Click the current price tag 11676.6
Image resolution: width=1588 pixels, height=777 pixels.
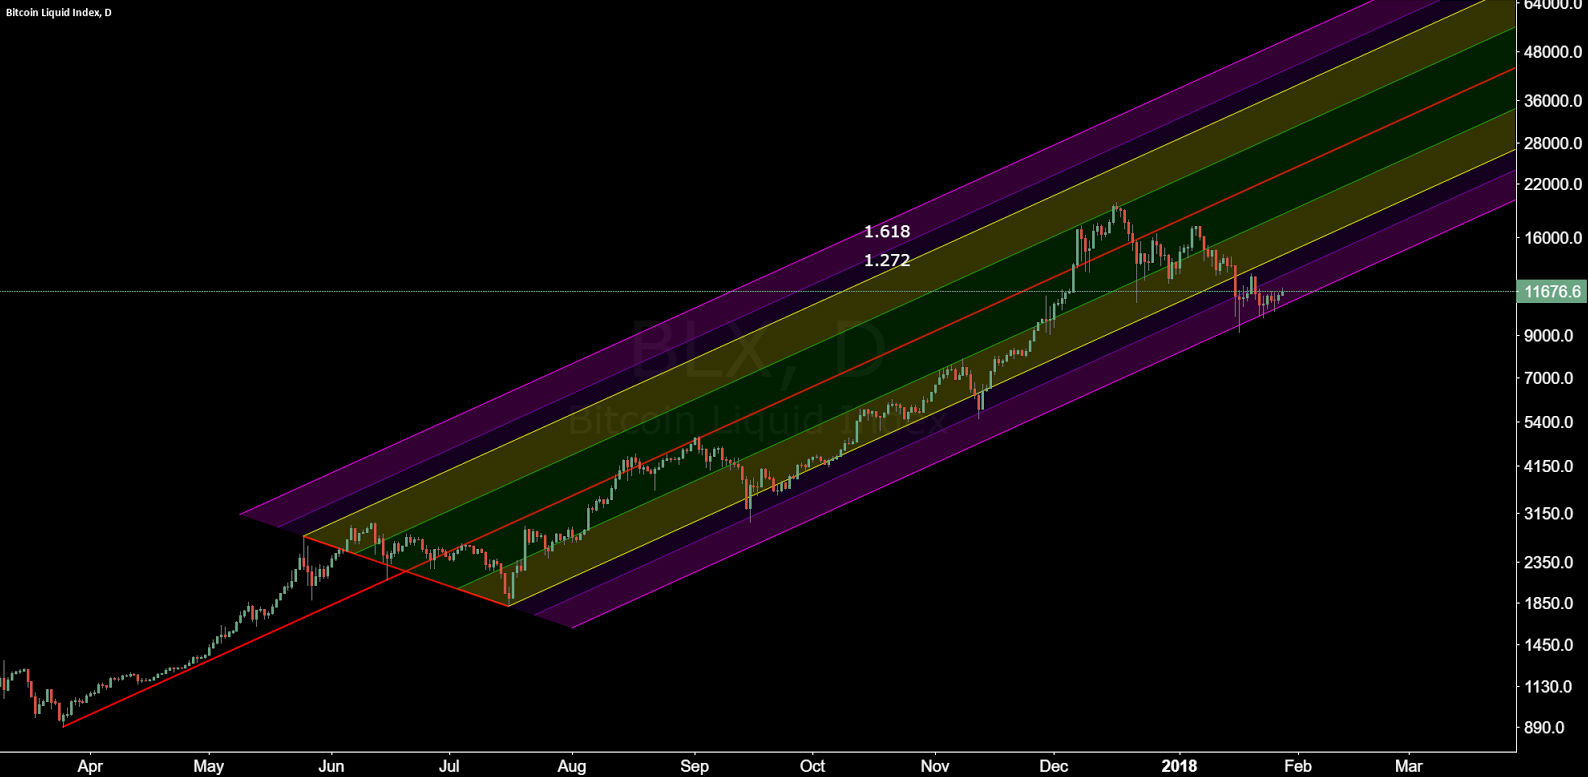[1550, 292]
